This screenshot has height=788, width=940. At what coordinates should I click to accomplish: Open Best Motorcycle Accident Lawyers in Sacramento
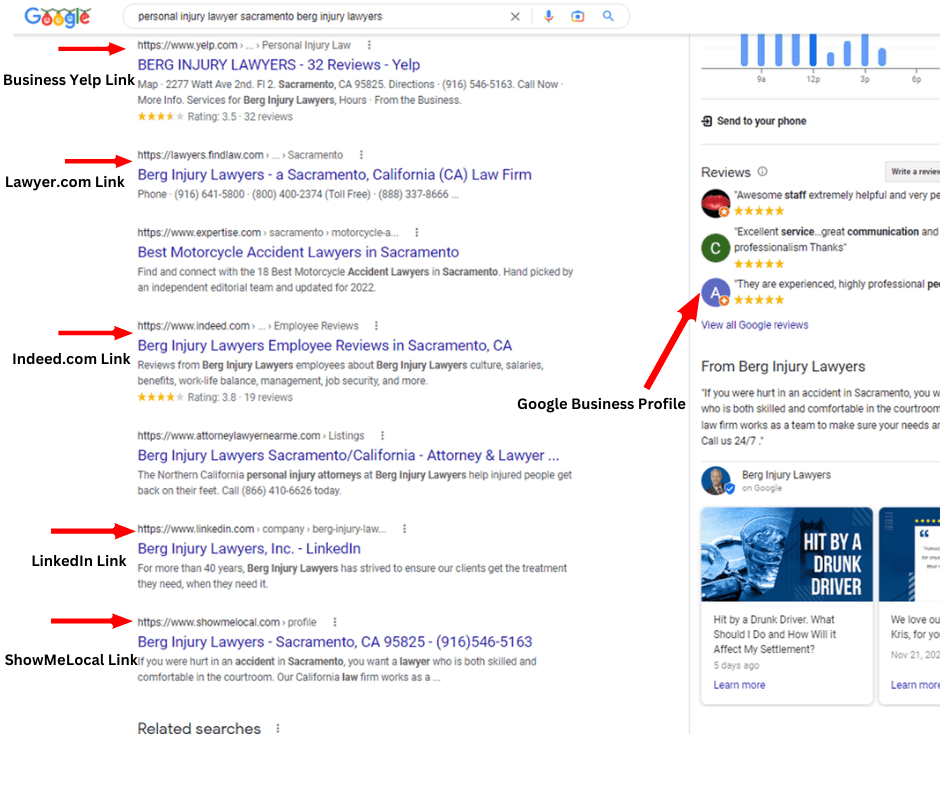click(298, 252)
